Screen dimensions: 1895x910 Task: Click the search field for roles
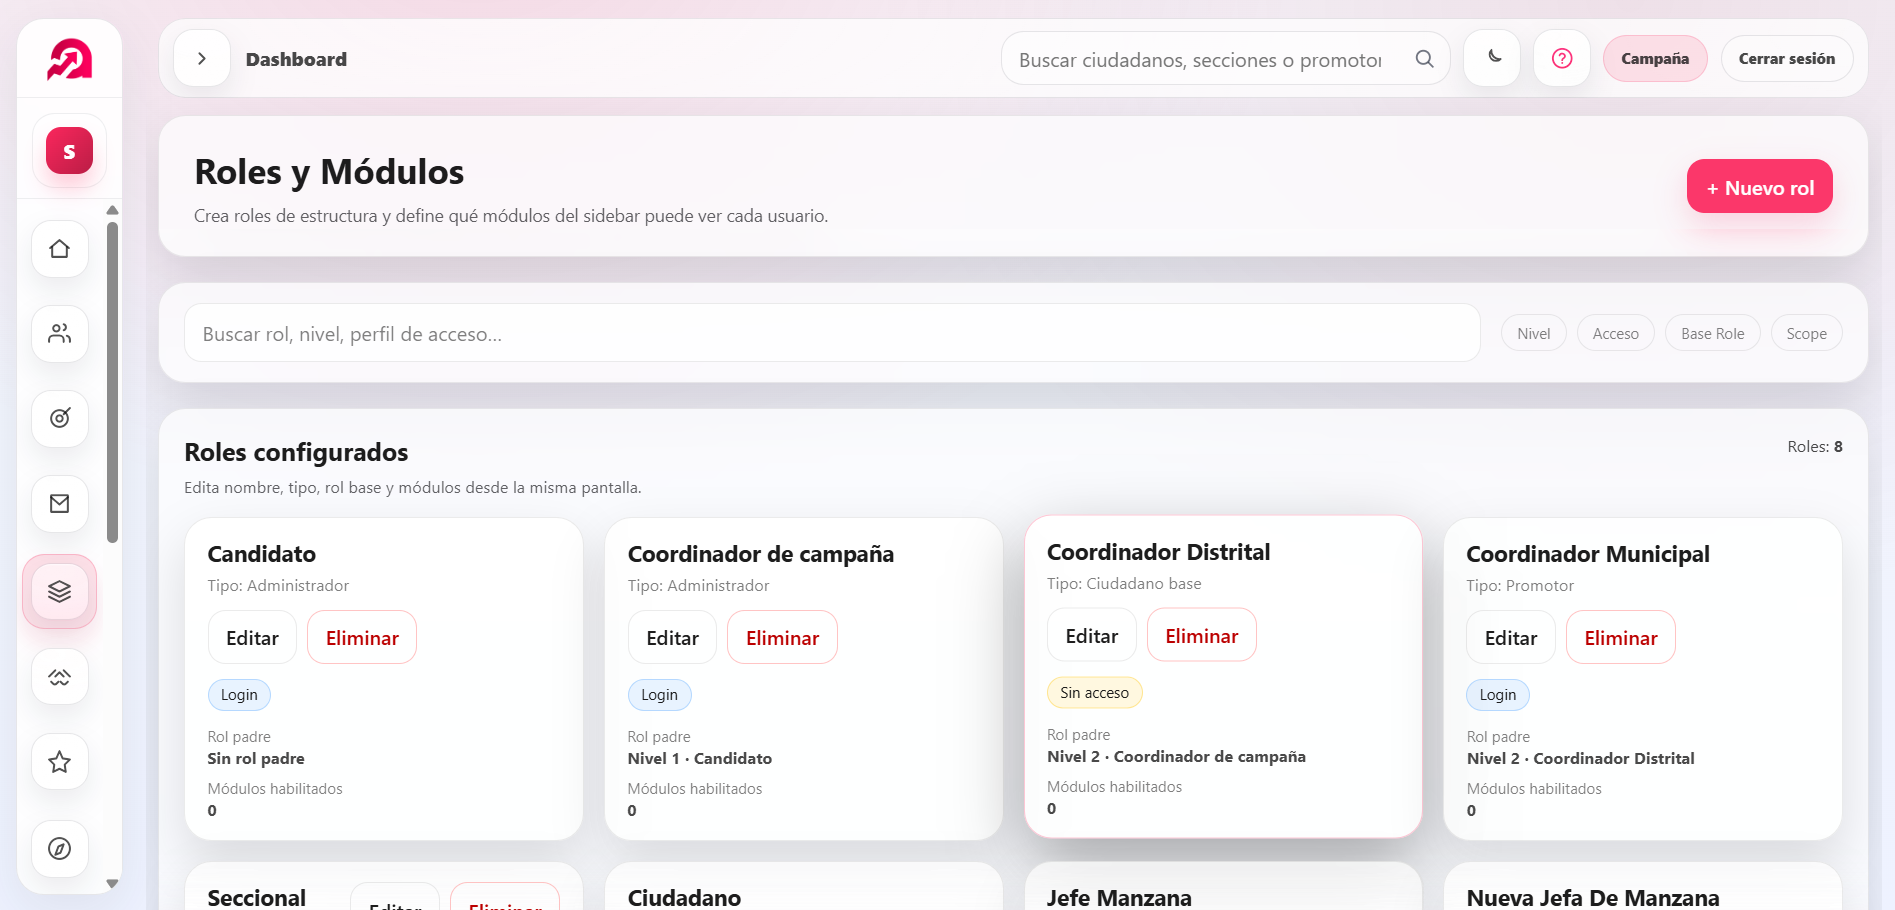(830, 333)
